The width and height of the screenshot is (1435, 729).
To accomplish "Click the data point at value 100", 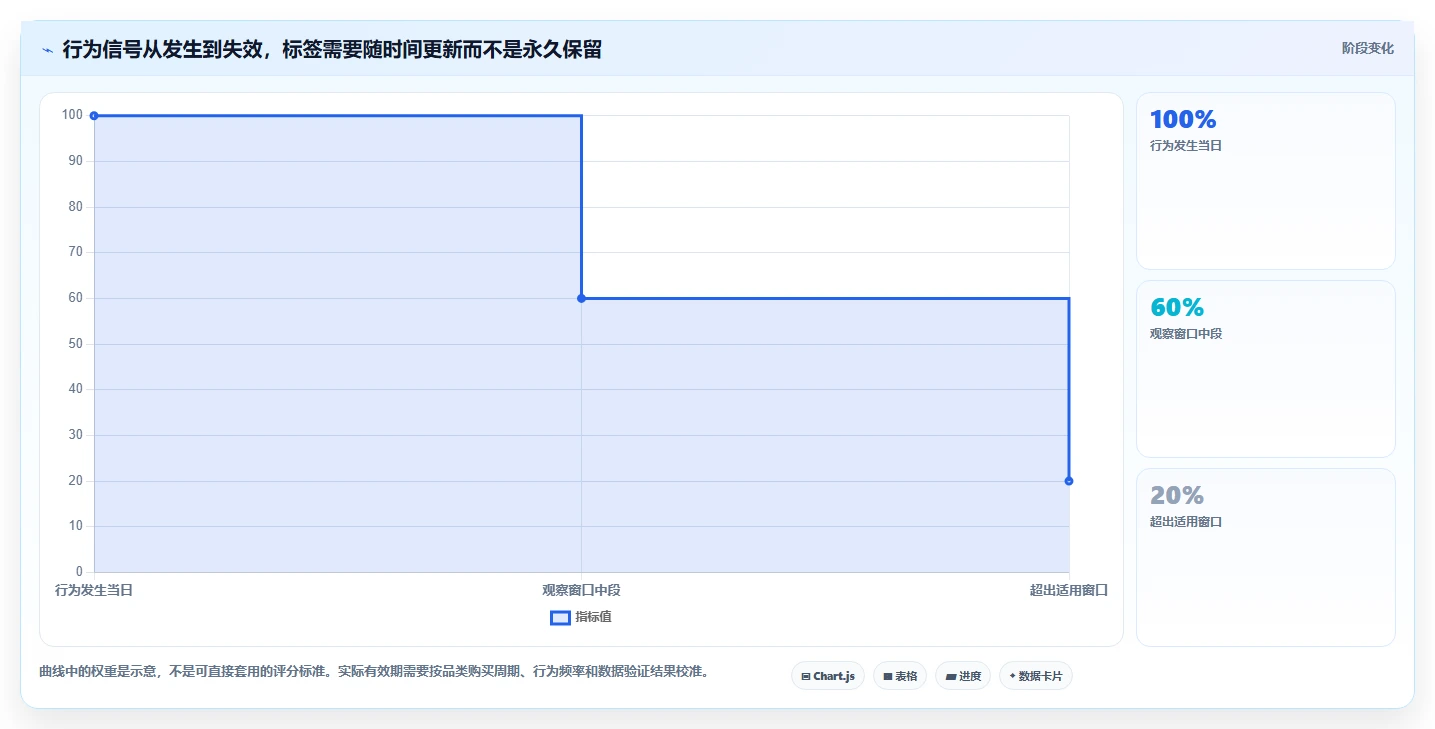I will (94, 116).
